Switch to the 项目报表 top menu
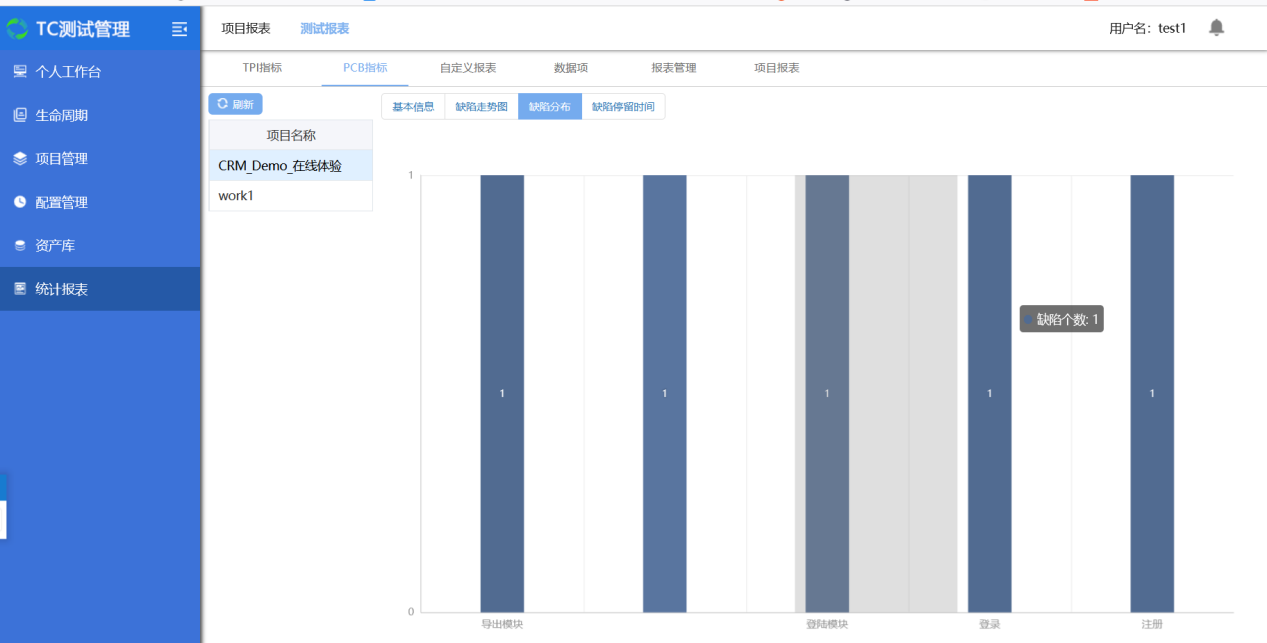Image resolution: width=1267 pixels, height=643 pixels. pyautogui.click(x=246, y=28)
